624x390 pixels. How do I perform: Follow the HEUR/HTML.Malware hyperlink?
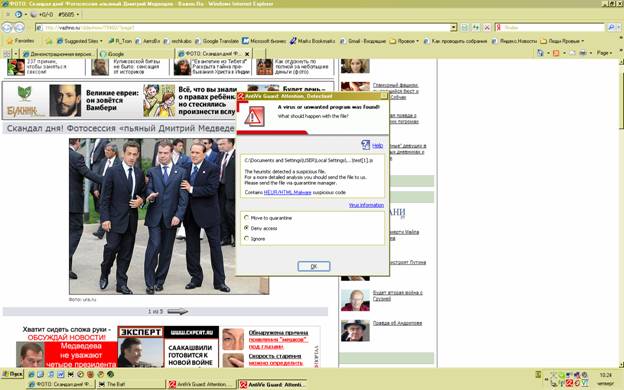click(287, 193)
